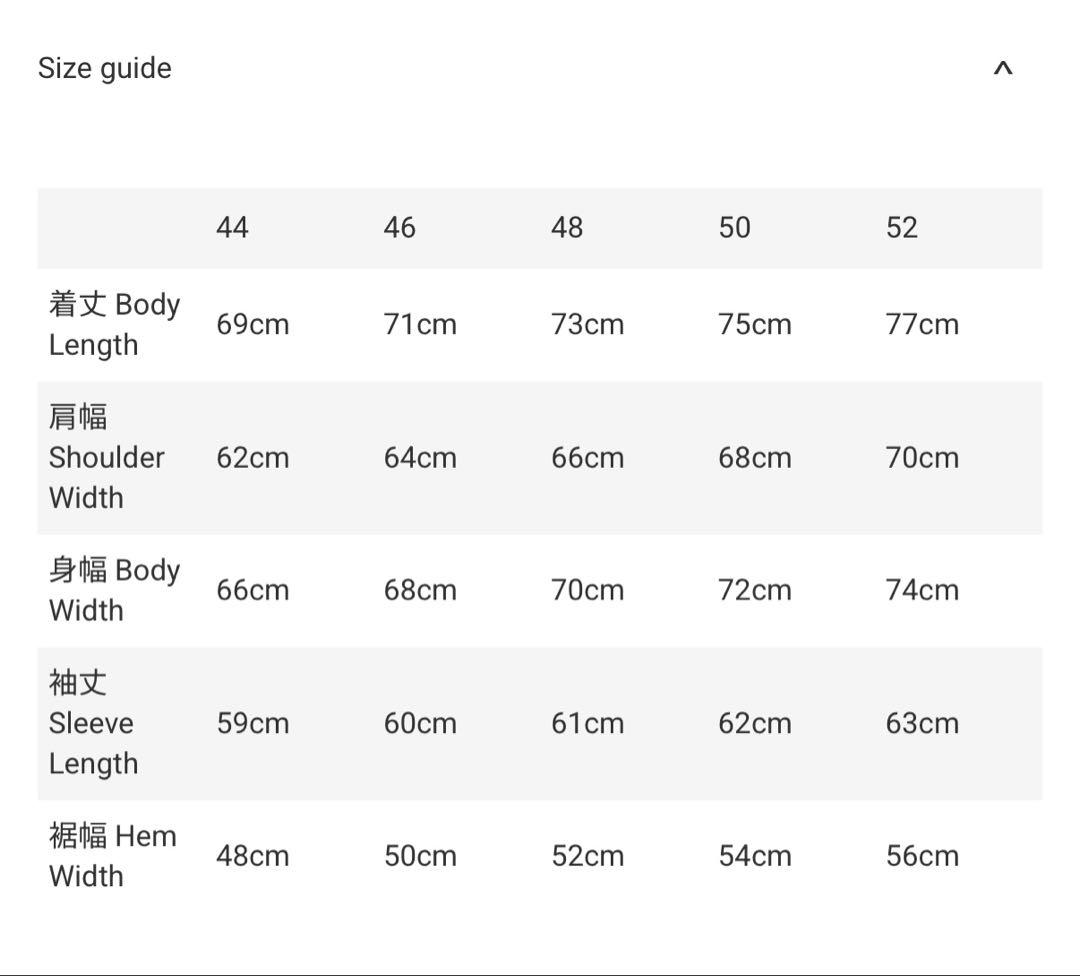Viewport: 1080px width, 976px height.
Task: Collapse the Size guide chevron
Action: coord(1003,69)
